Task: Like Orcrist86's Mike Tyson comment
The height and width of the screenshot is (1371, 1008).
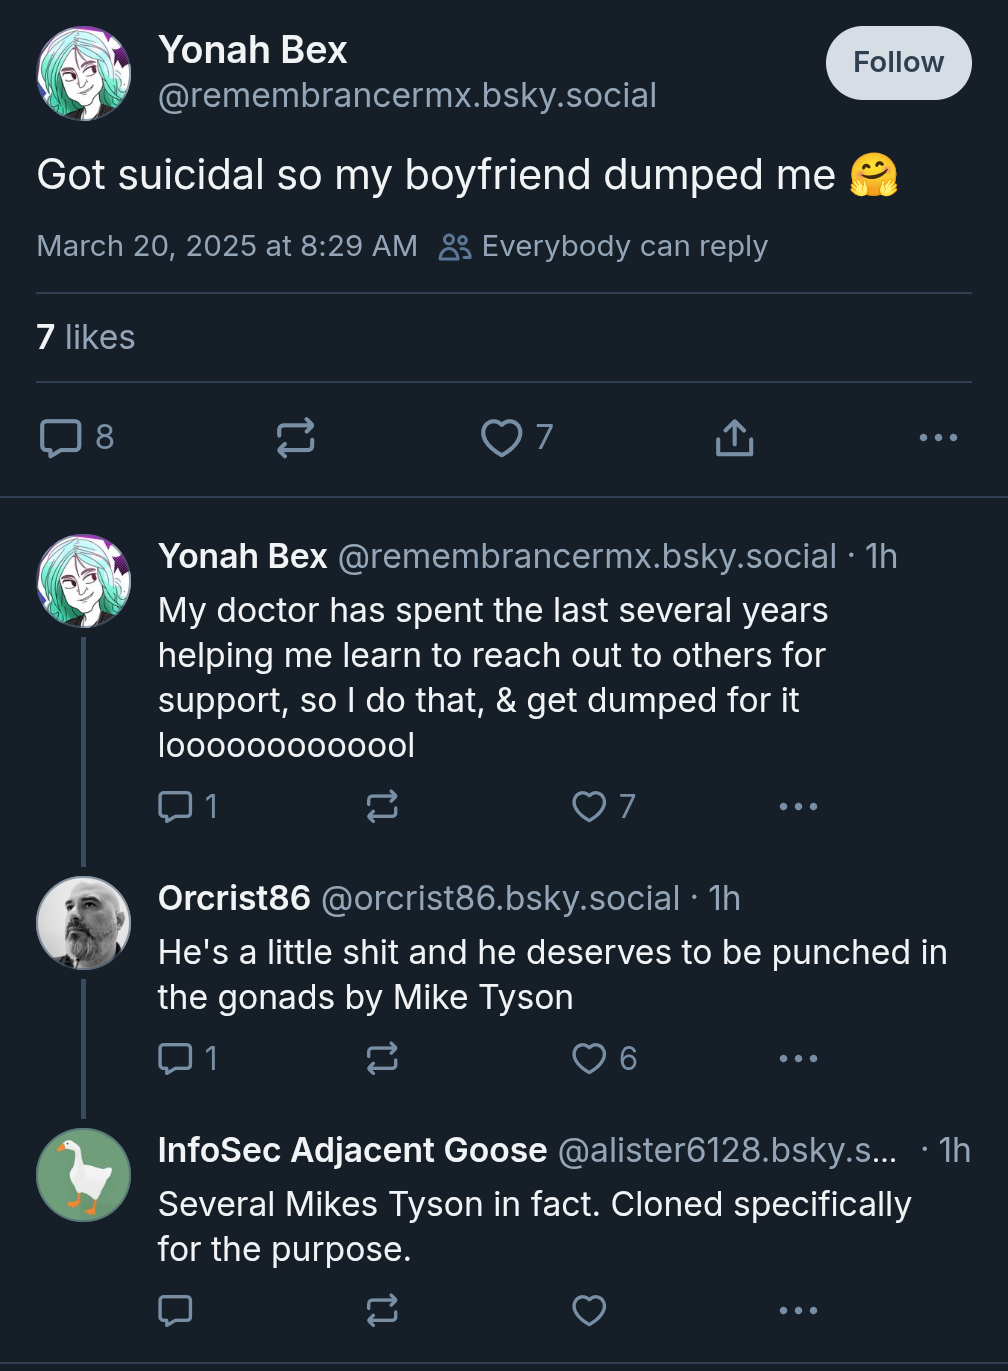Action: pos(589,1058)
